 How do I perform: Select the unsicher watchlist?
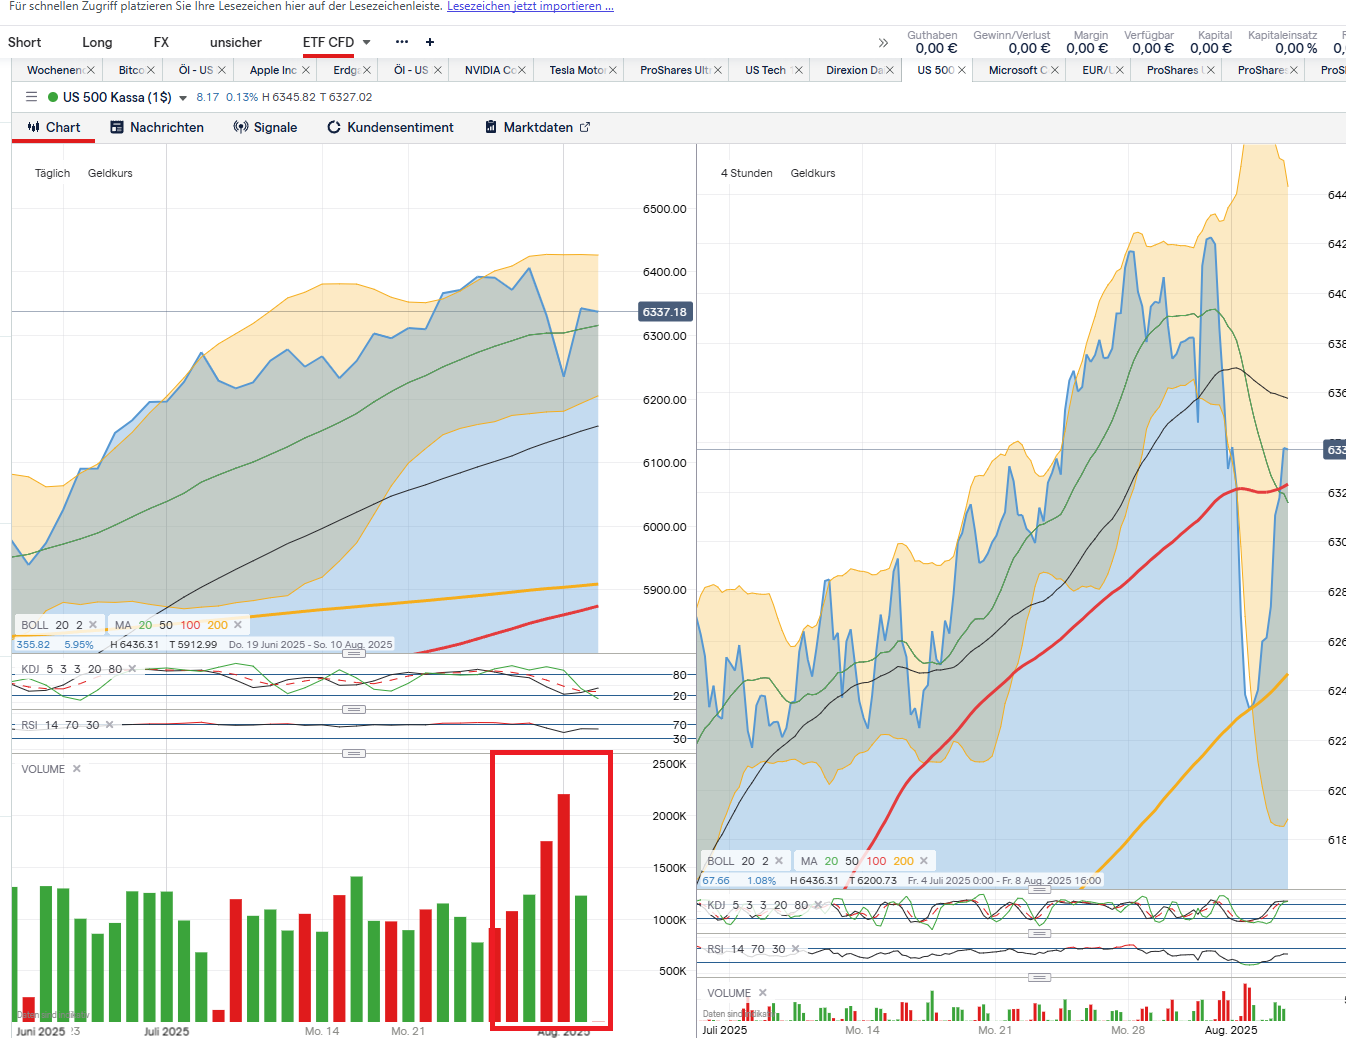point(236,42)
